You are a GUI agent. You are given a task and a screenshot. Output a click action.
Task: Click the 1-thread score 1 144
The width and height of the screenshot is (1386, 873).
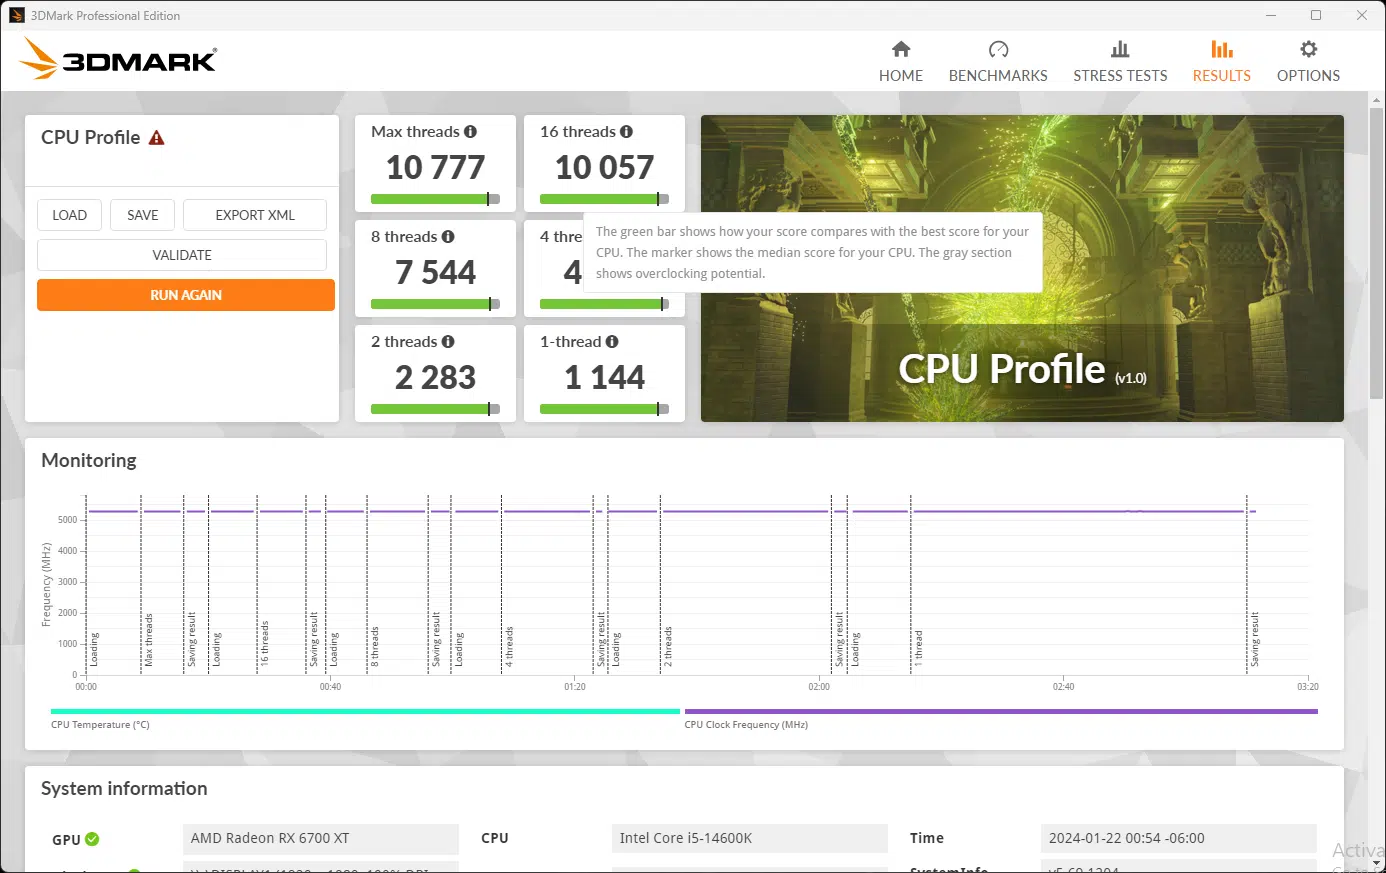click(604, 377)
